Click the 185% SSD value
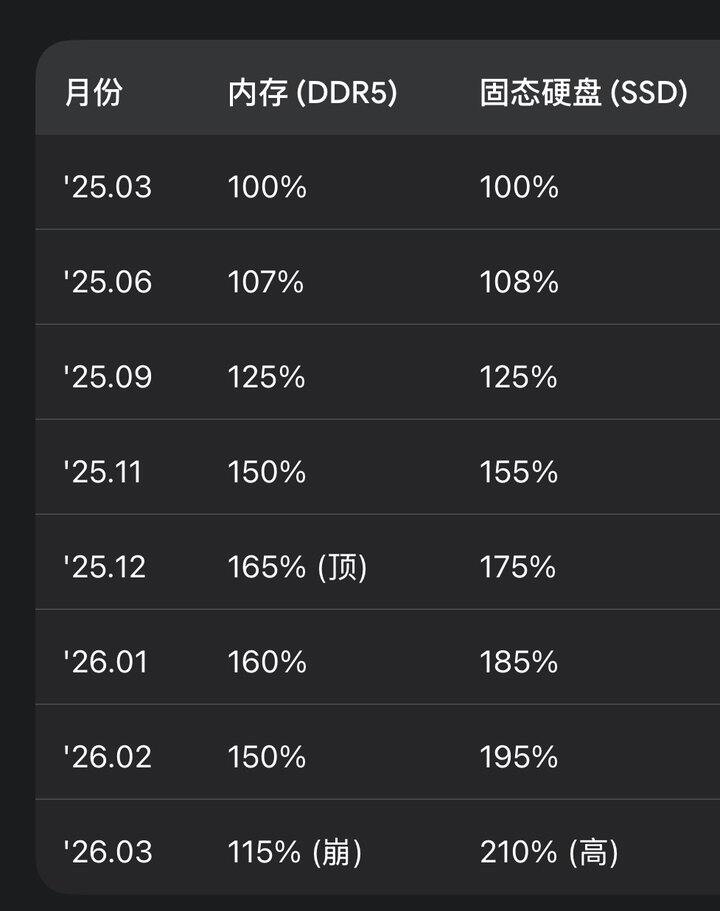This screenshot has width=720, height=911. point(518,662)
